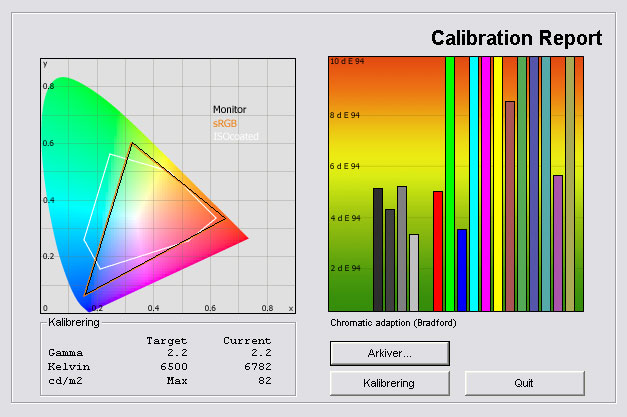This screenshot has width=627, height=417.
Task: Click the Monitor legend label
Action: [229, 109]
